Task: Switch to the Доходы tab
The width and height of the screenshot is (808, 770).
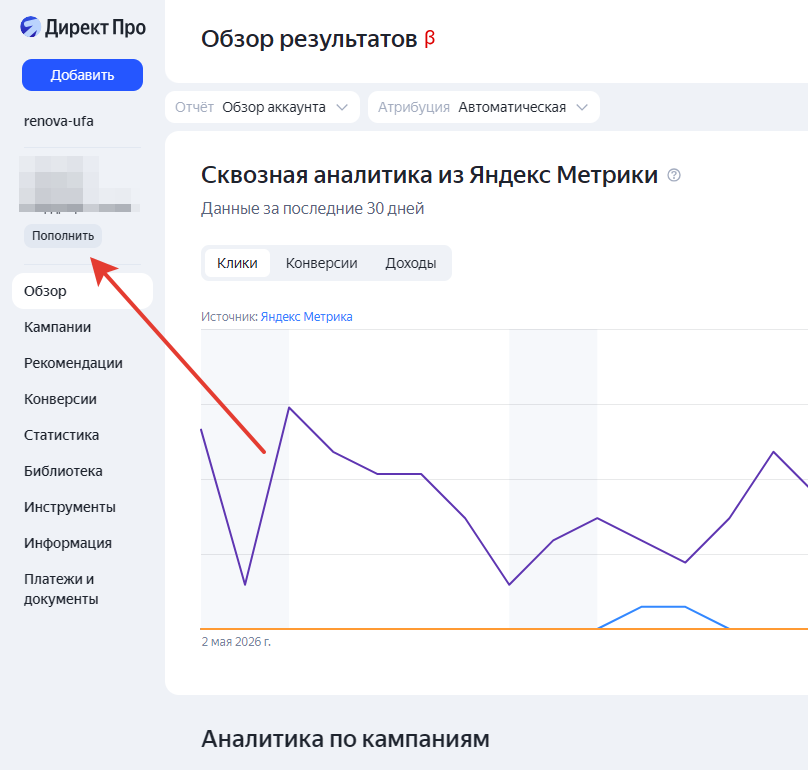Action: [x=411, y=263]
